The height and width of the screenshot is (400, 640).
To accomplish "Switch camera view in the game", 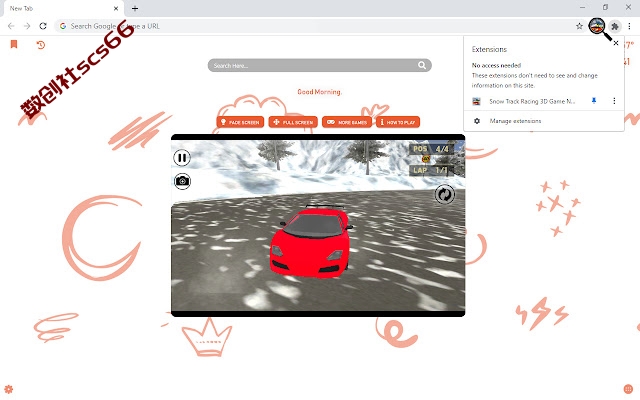I will (182, 181).
